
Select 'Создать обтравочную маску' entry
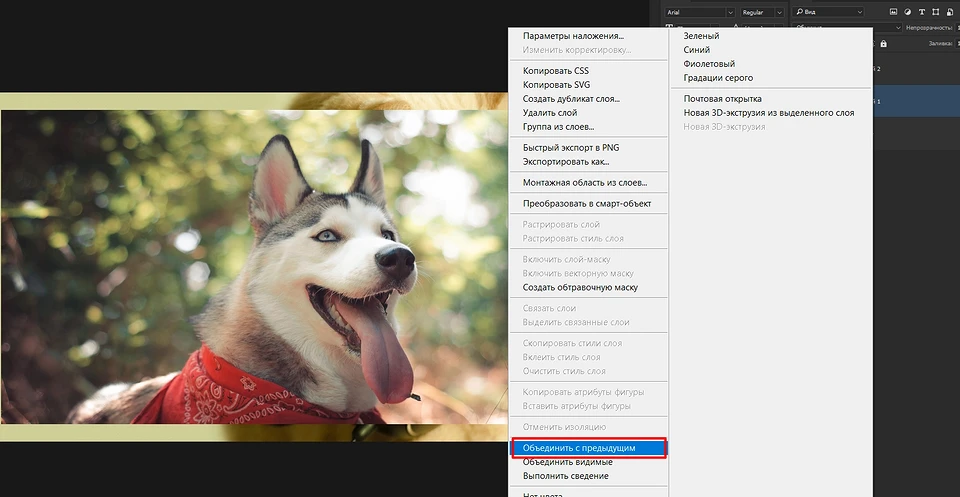pos(580,287)
